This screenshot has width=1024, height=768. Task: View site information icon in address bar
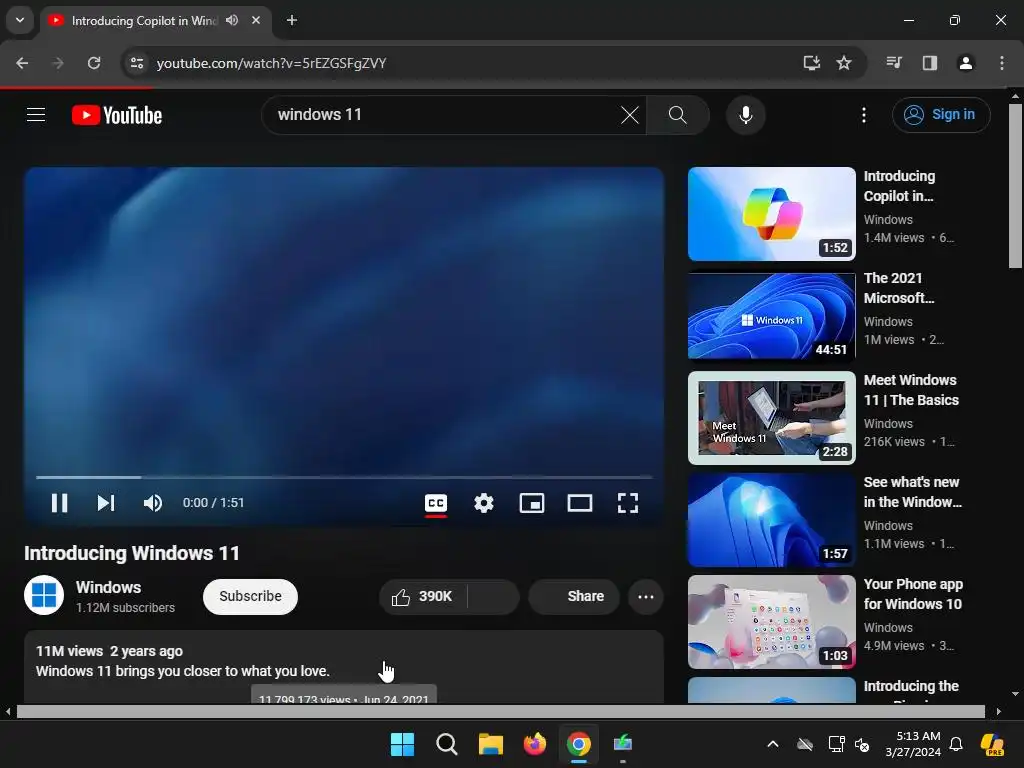(137, 63)
